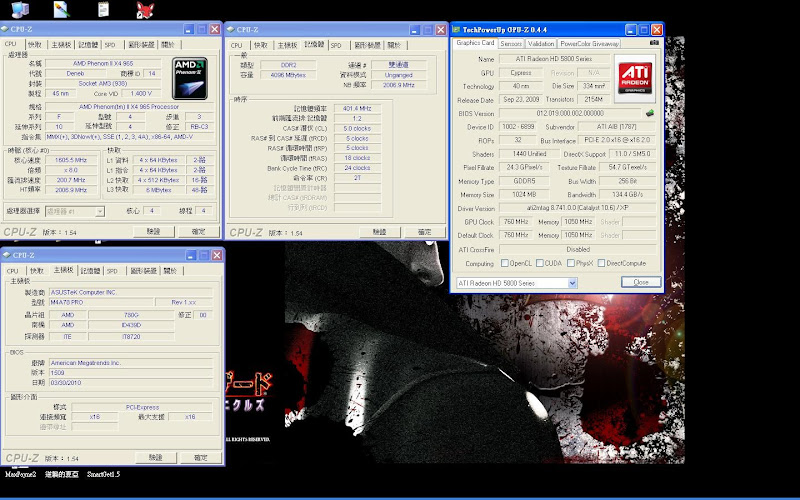Click the 1440 Unified shaders value
This screenshot has height=500, width=800.
(x=529, y=154)
